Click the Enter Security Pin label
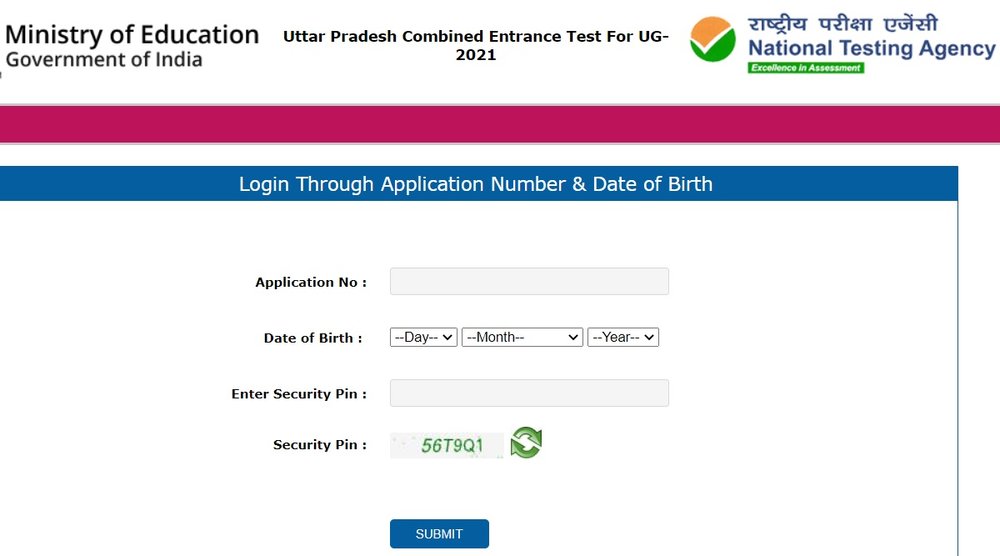The image size is (1000, 556). [x=298, y=394]
